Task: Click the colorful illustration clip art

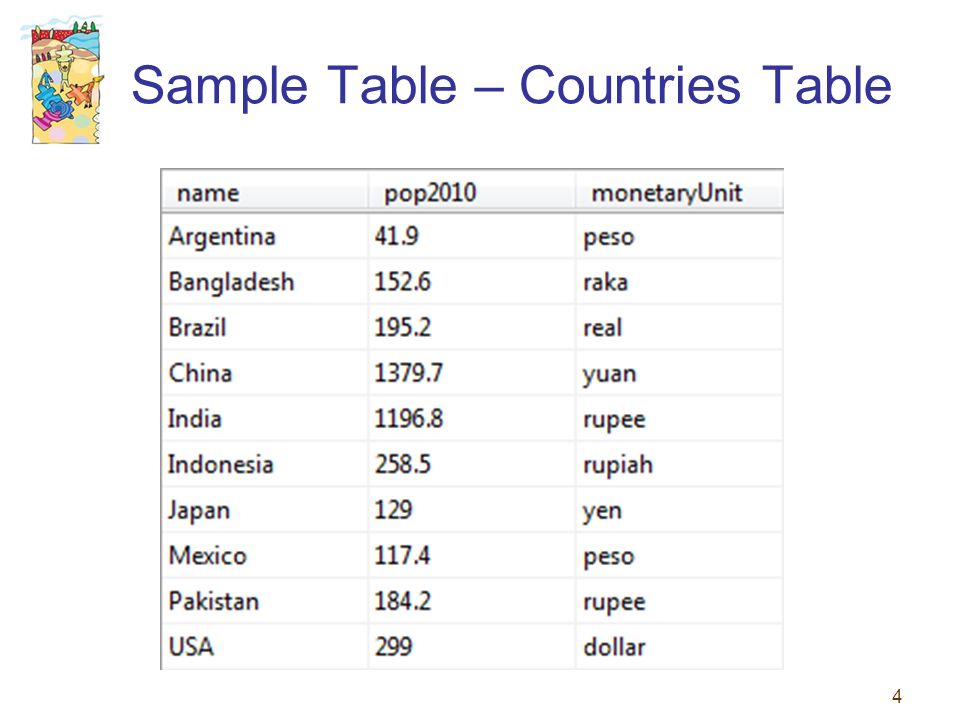Action: tap(62, 80)
